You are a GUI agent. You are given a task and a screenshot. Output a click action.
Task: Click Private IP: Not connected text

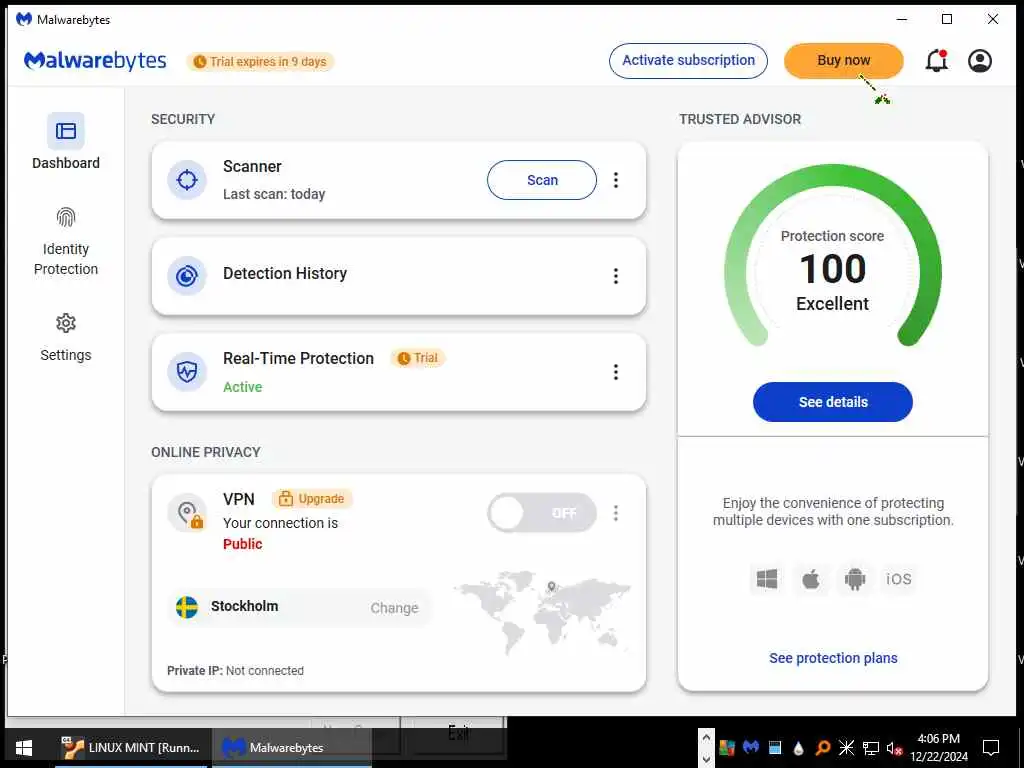[x=235, y=671]
